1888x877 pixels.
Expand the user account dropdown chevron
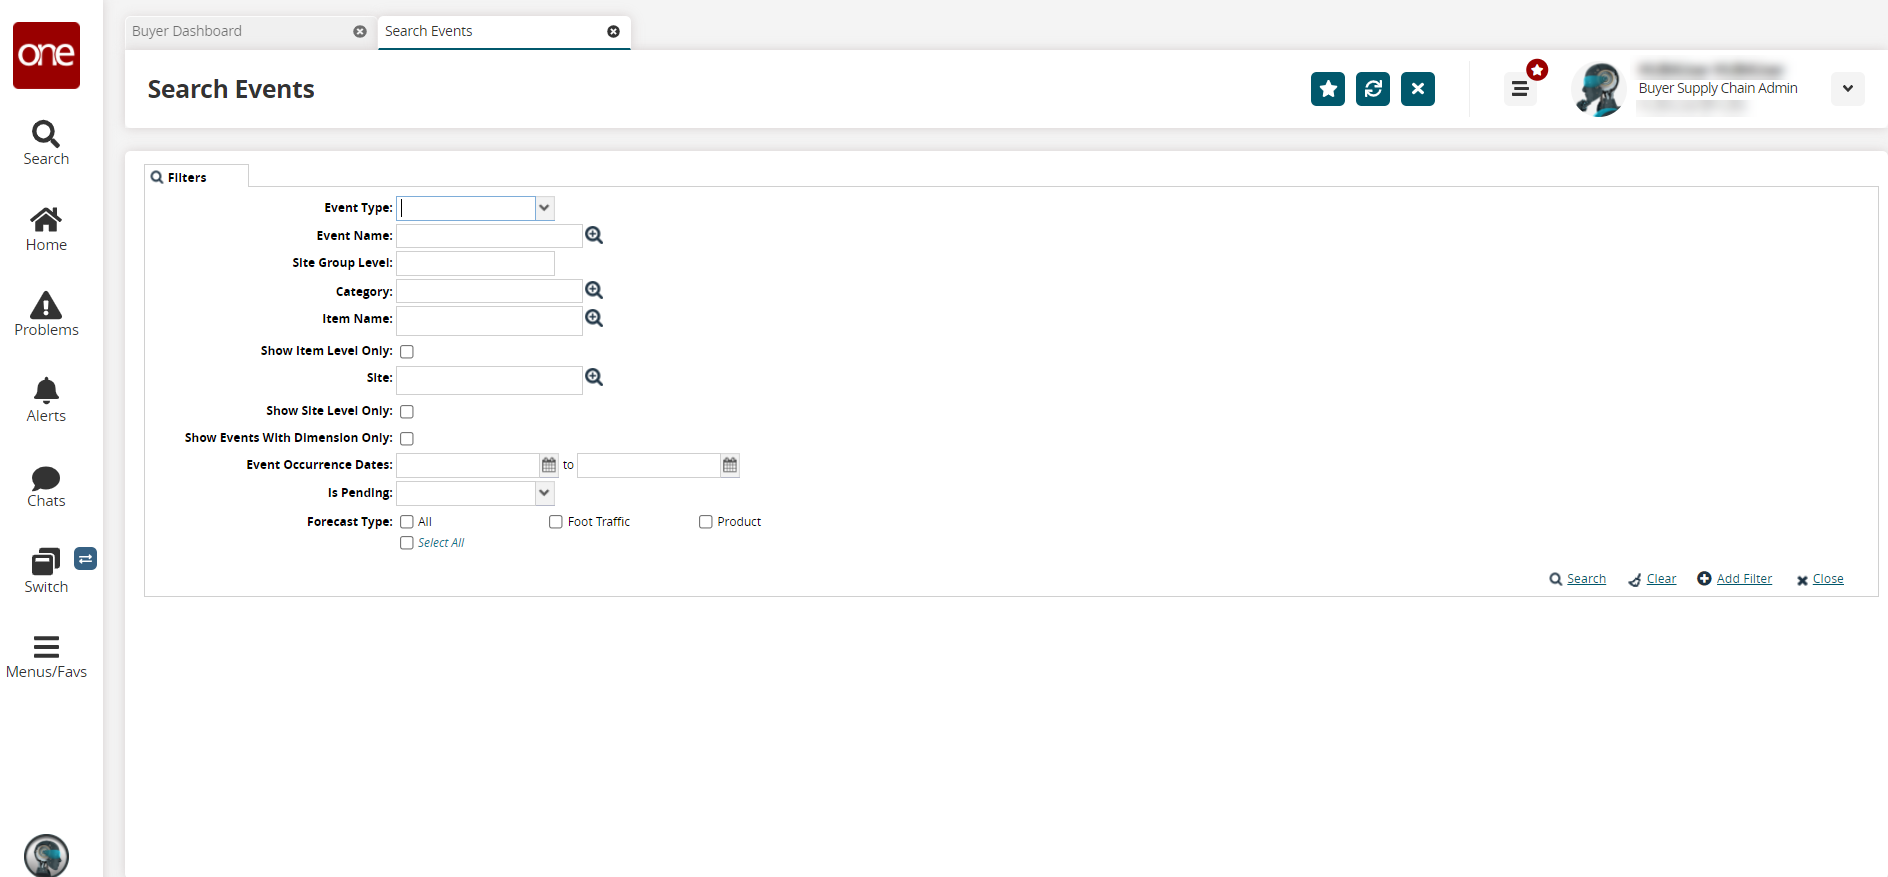[1848, 88]
